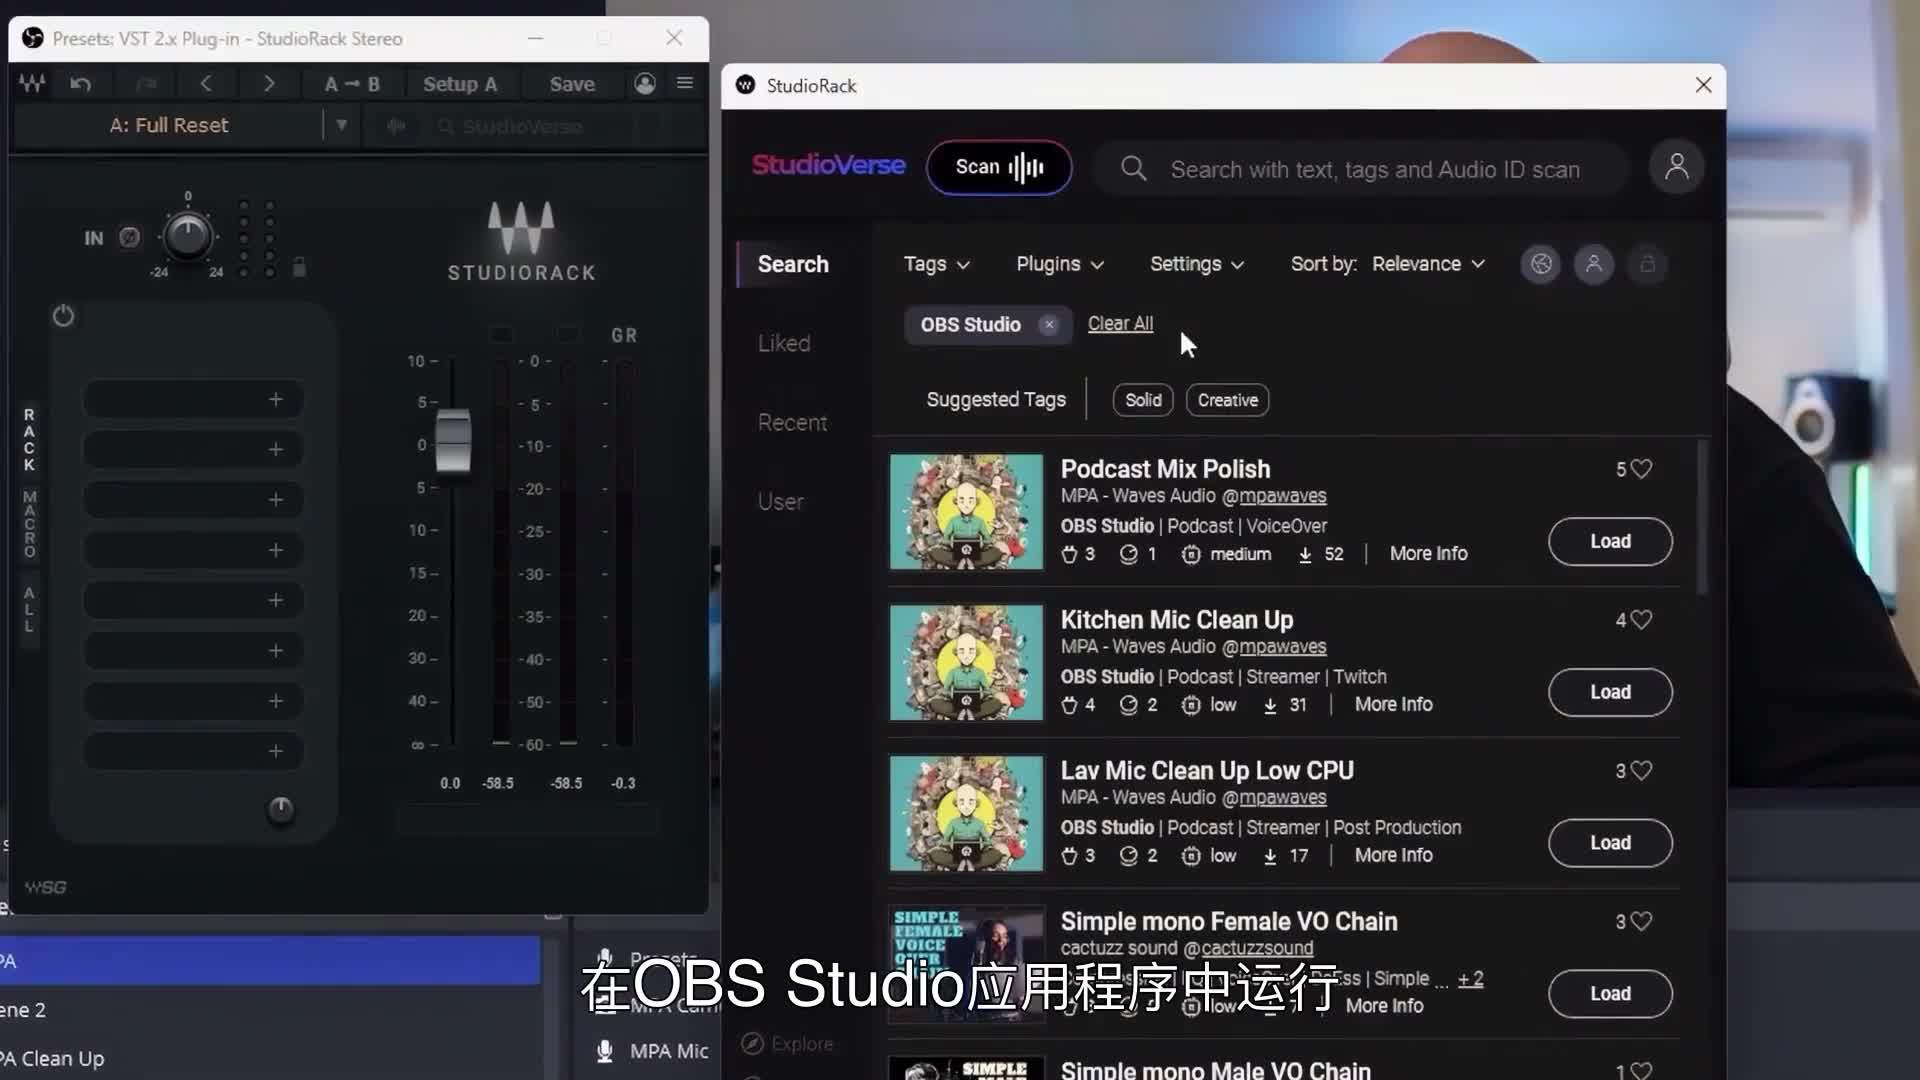
Task: Load the Kitchen Mic Clean Up preset
Action: (x=1609, y=692)
